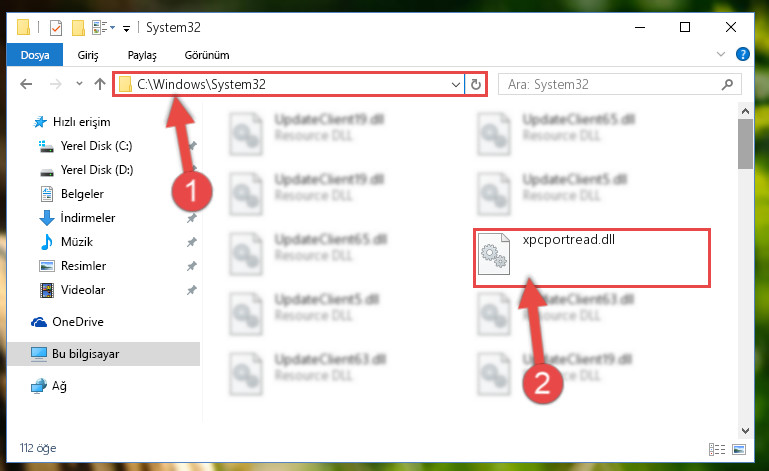Image resolution: width=769 pixels, height=471 pixels.
Task: Switch to the Görünüm ribbon tab
Action: (x=206, y=55)
